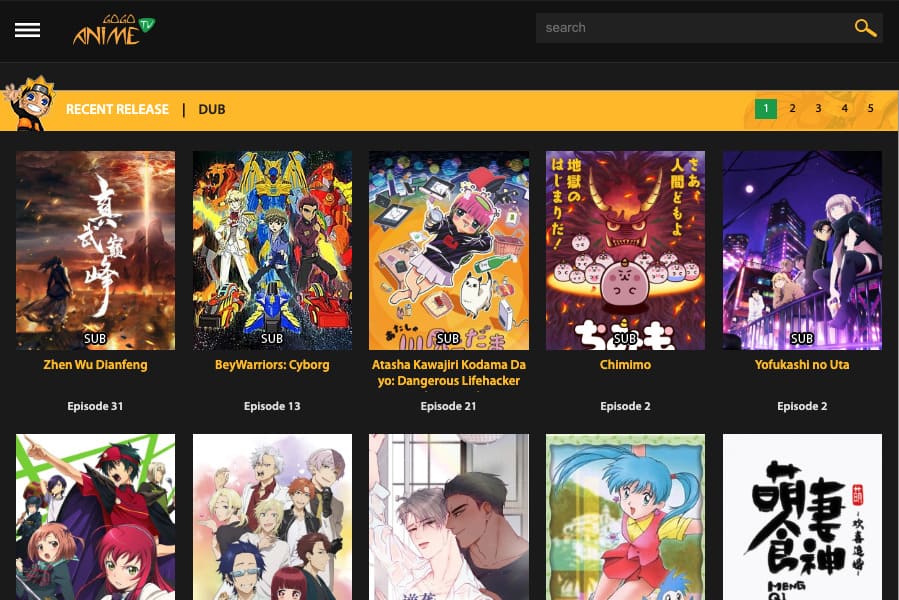
Task: Click SUB badge on Zhen Wu Dianfeng poster
Action: [95, 338]
